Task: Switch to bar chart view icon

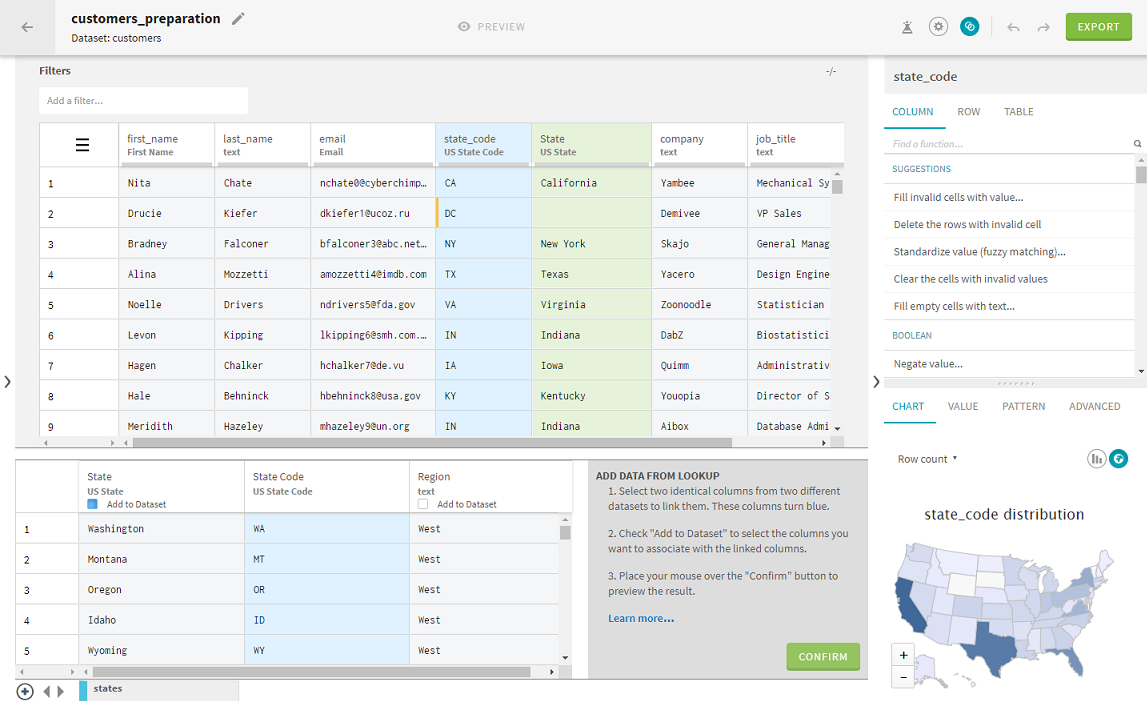Action: [x=1097, y=459]
